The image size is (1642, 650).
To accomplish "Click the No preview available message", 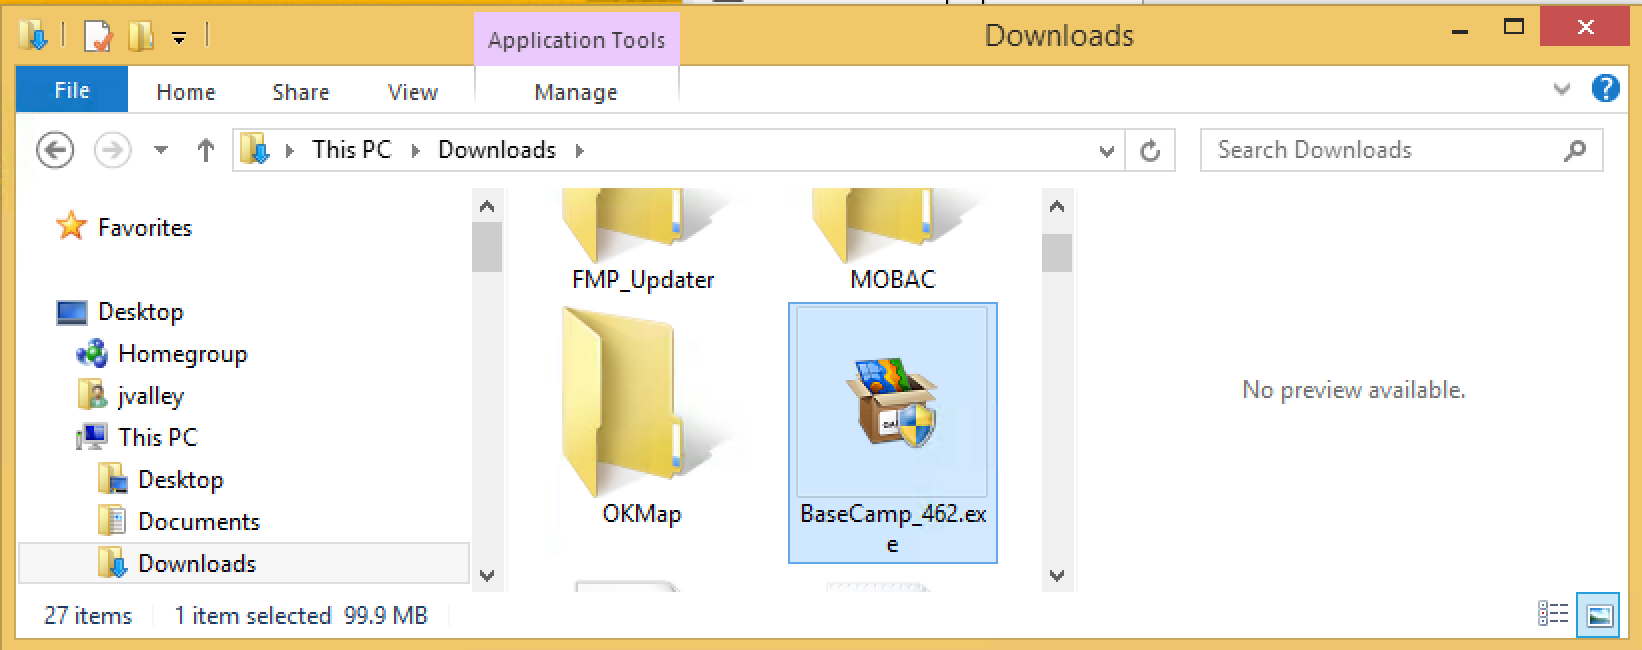I will point(1354,390).
